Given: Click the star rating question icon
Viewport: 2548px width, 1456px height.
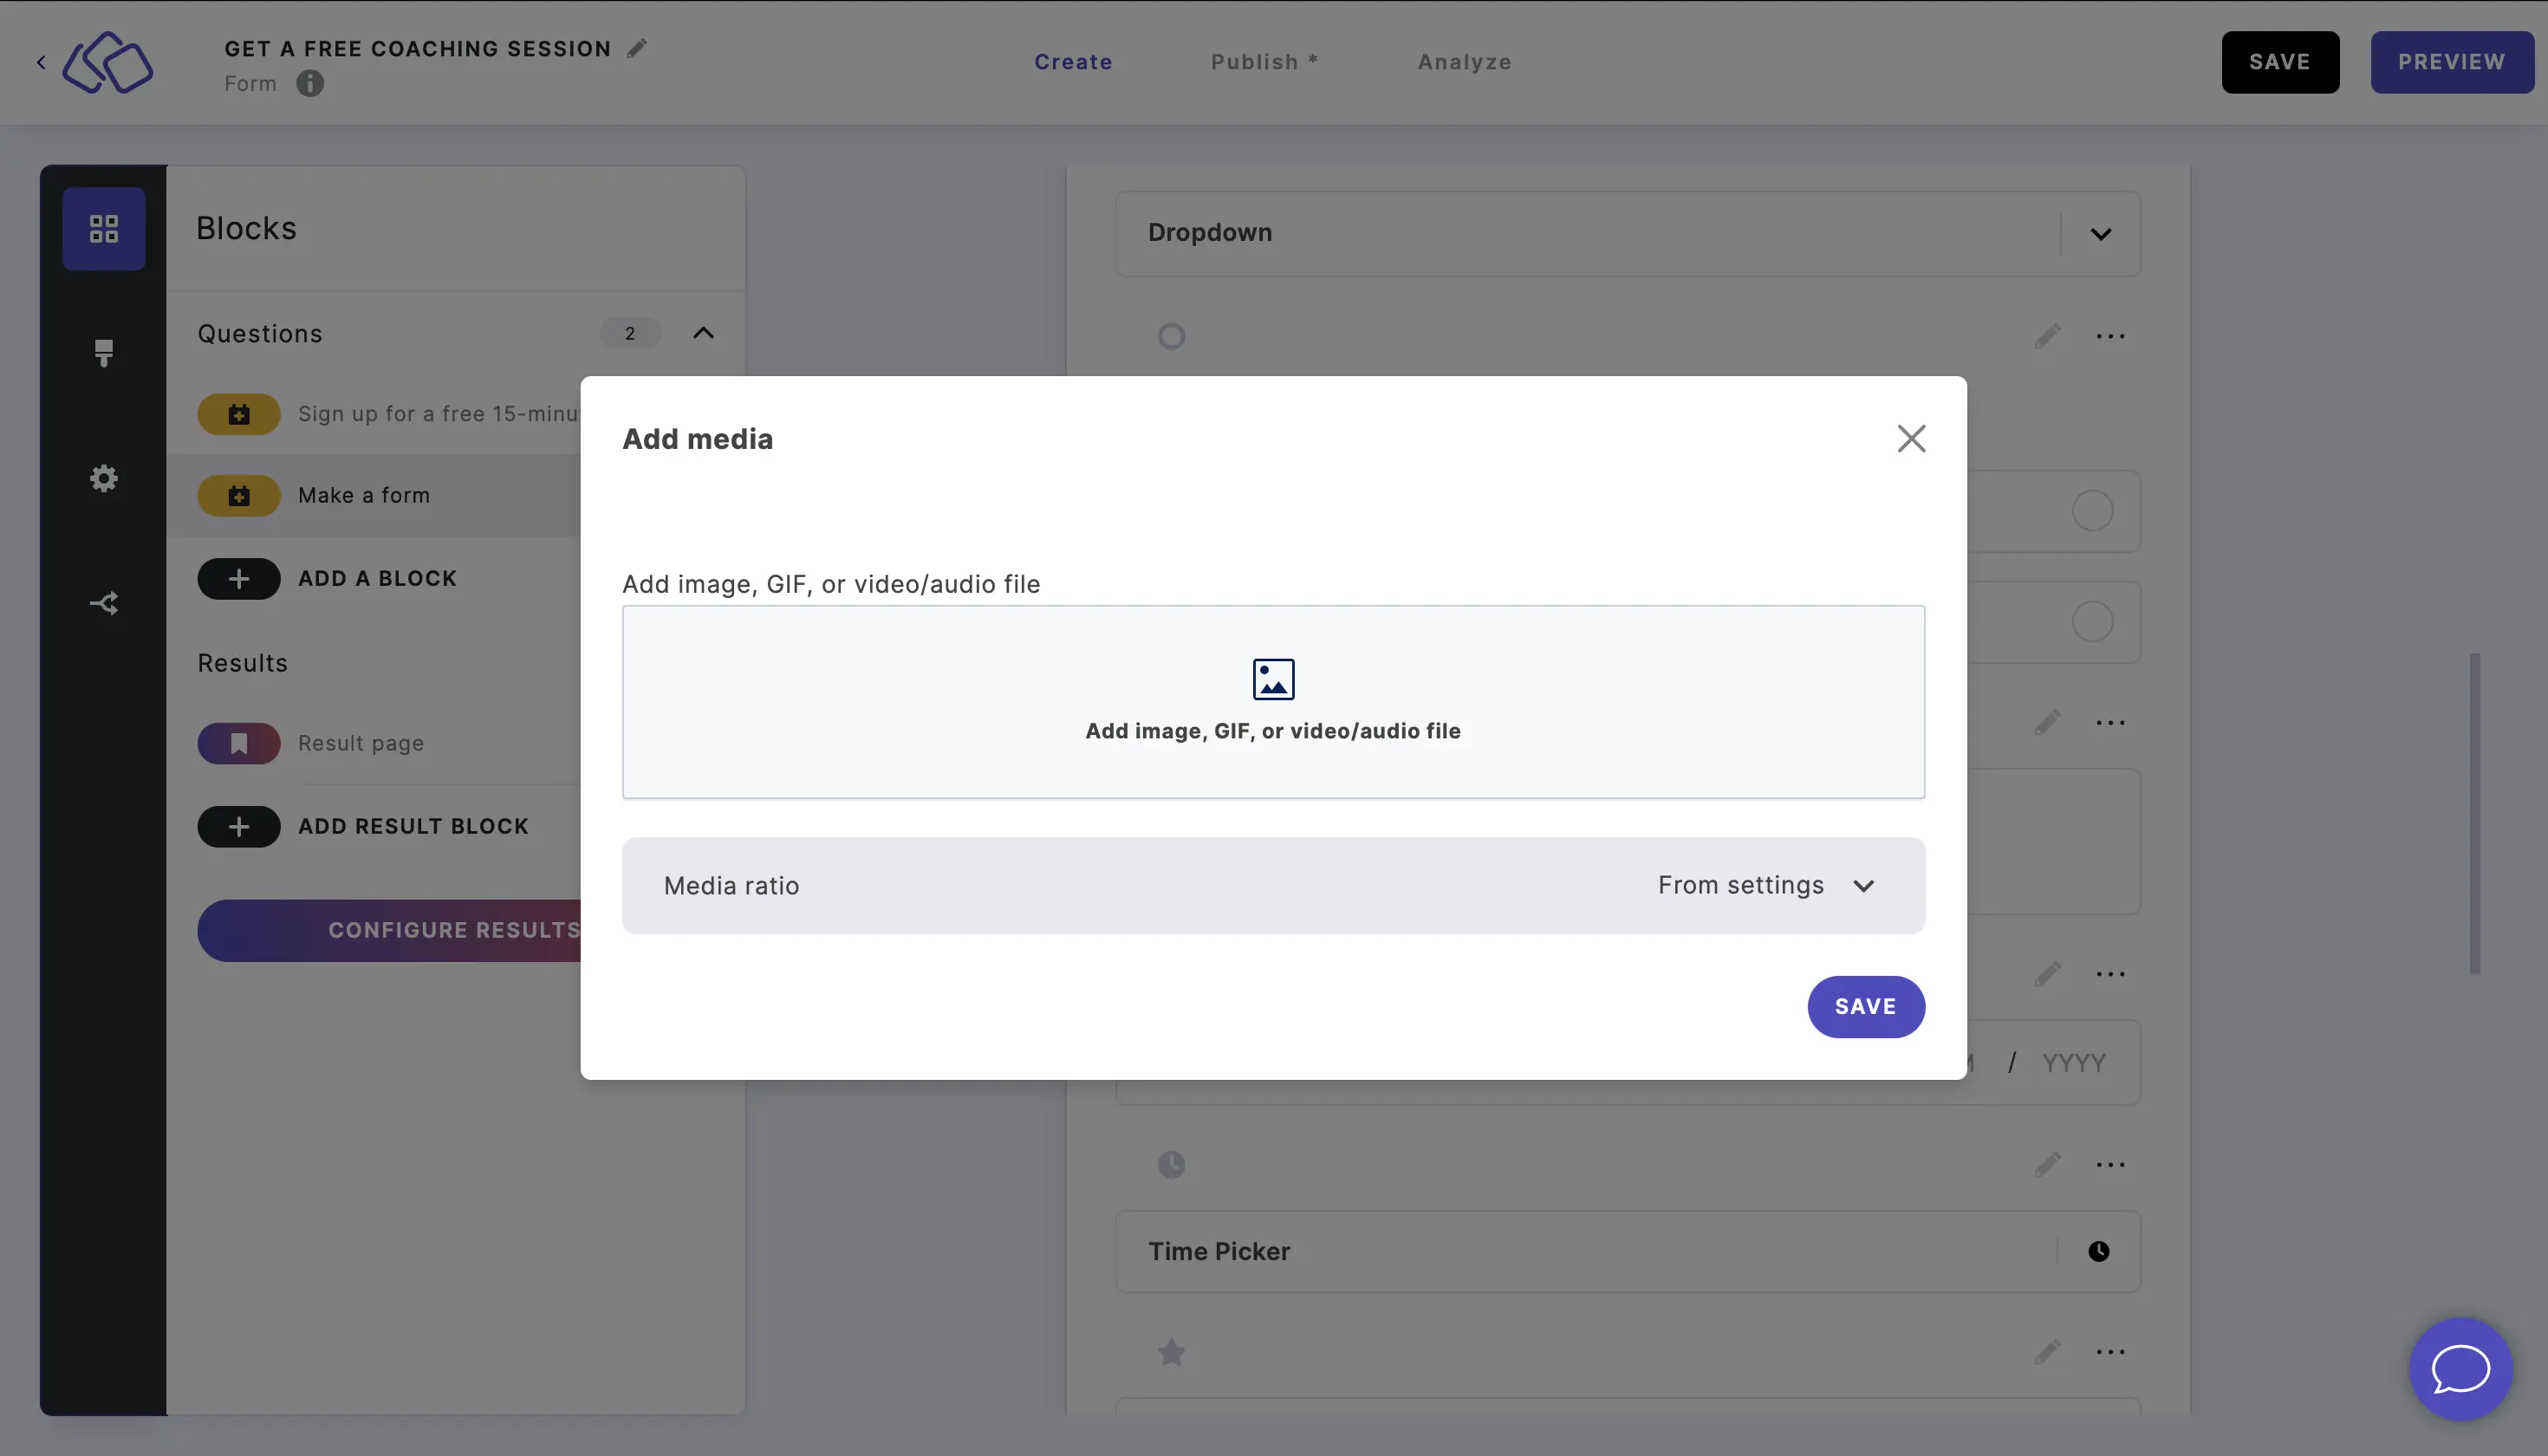Looking at the screenshot, I should [x=1171, y=1352].
